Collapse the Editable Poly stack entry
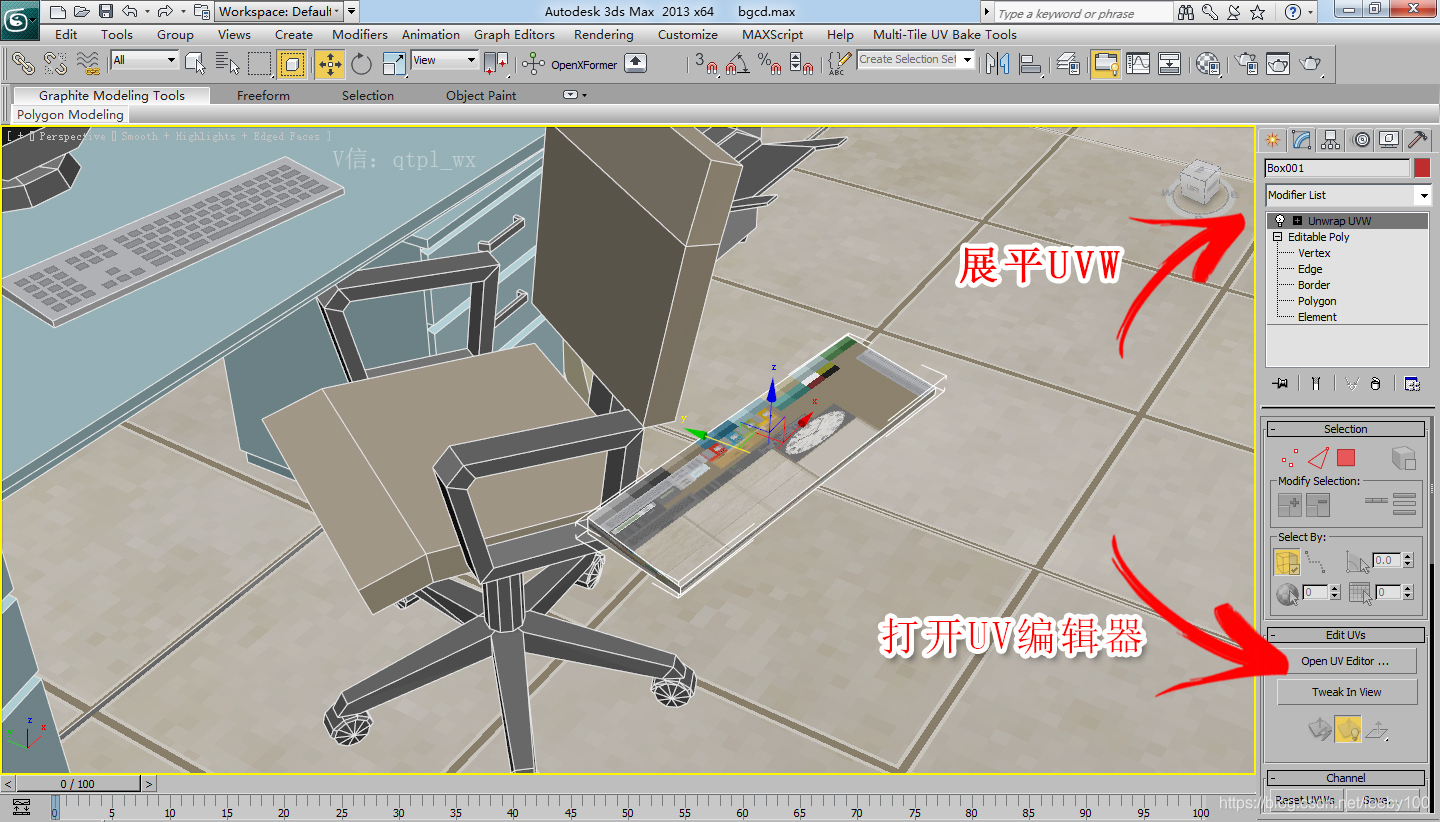The height and width of the screenshot is (822, 1440). coord(1276,237)
